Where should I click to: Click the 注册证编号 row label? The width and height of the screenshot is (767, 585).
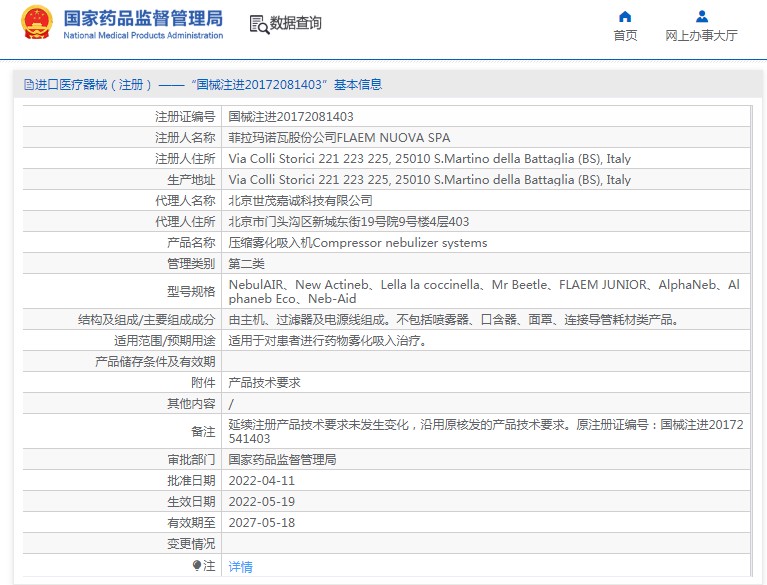point(185,116)
